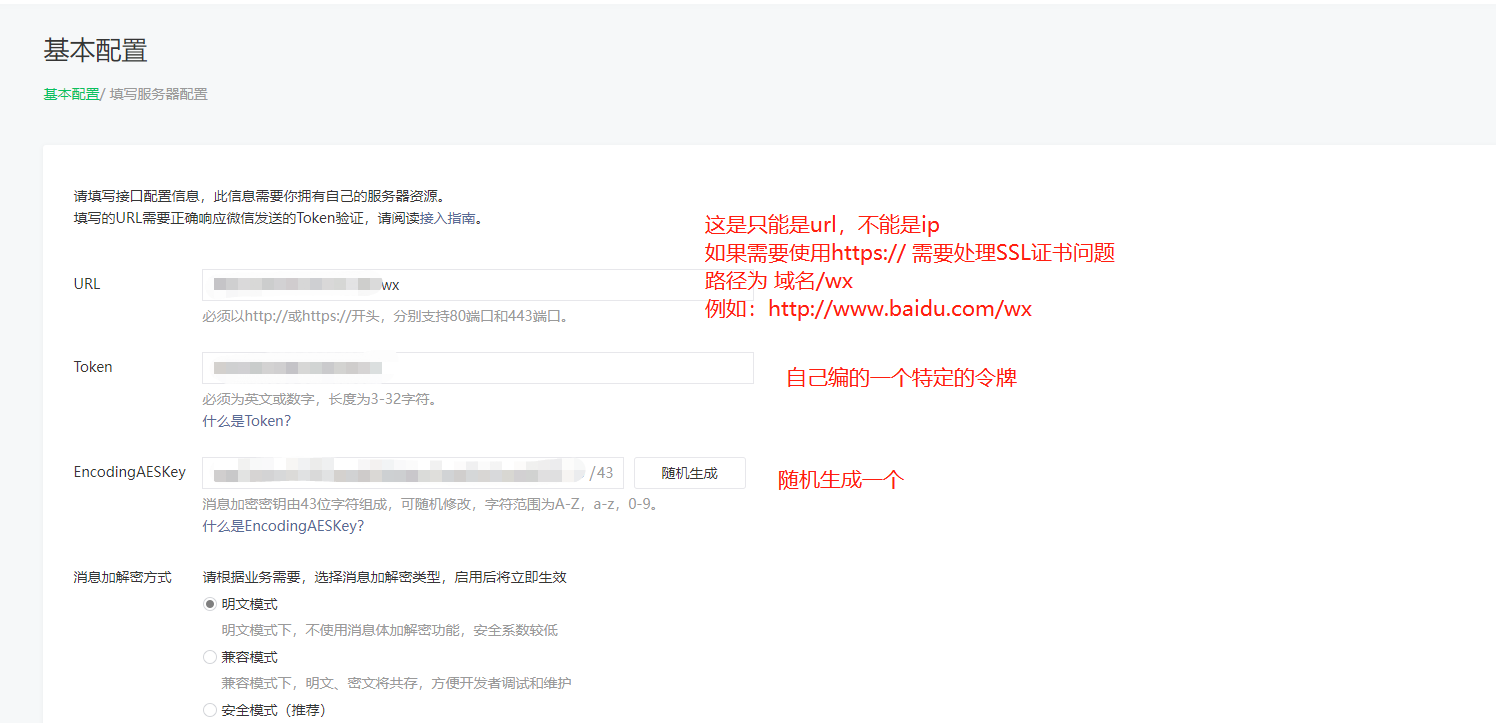Click the red baidu.com example URL annotation
This screenshot has width=1496, height=723.
[x=868, y=309]
